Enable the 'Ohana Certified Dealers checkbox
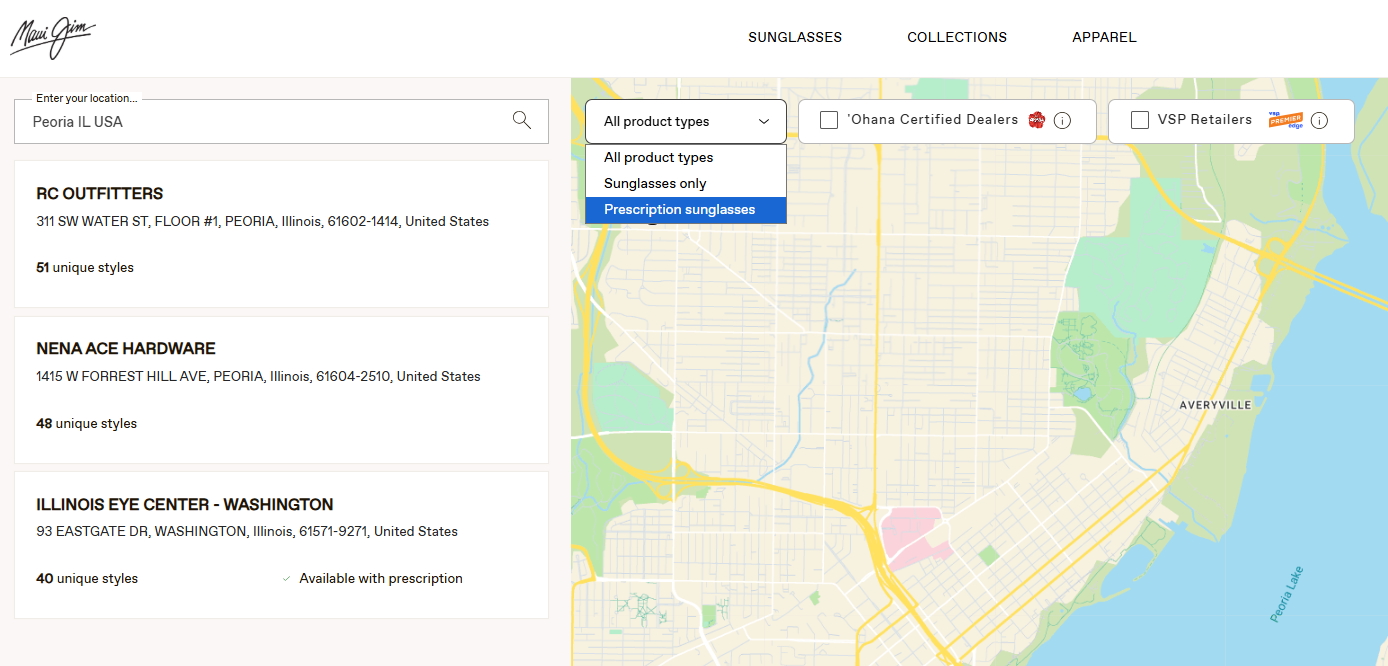The width and height of the screenshot is (1388, 666). click(x=829, y=120)
